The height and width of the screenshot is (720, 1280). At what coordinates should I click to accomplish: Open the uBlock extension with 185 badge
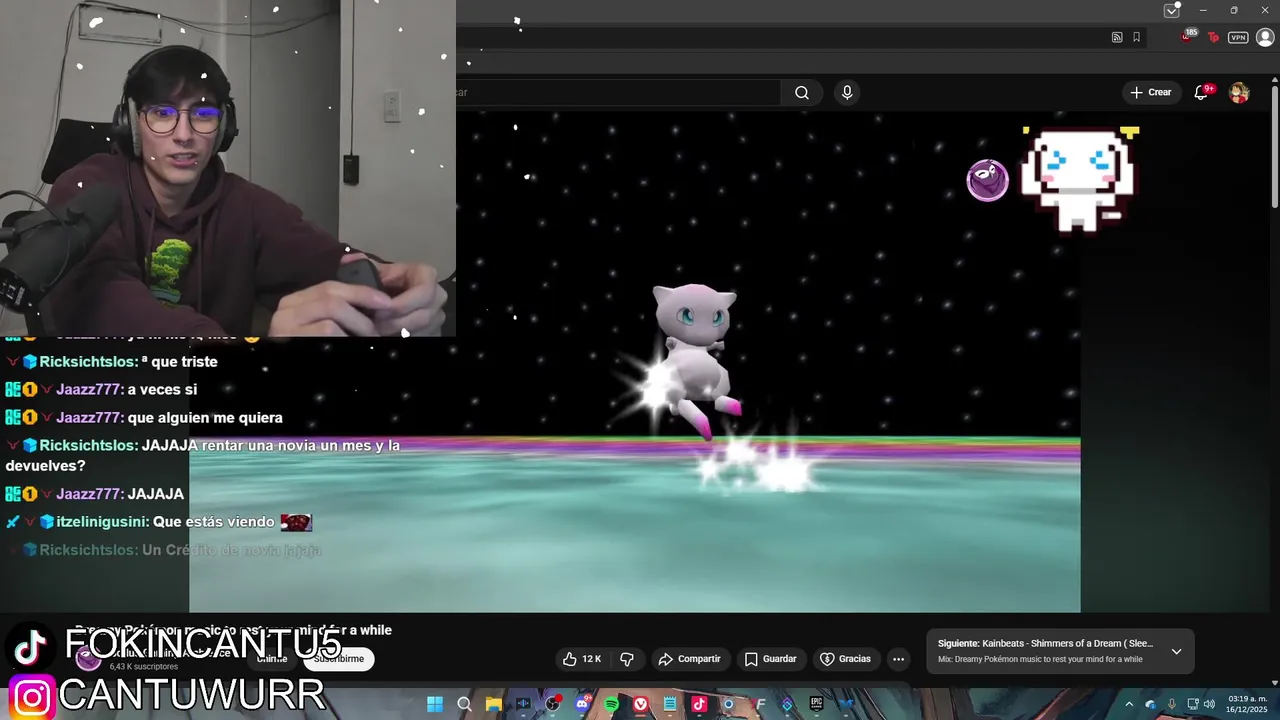coord(1188,36)
